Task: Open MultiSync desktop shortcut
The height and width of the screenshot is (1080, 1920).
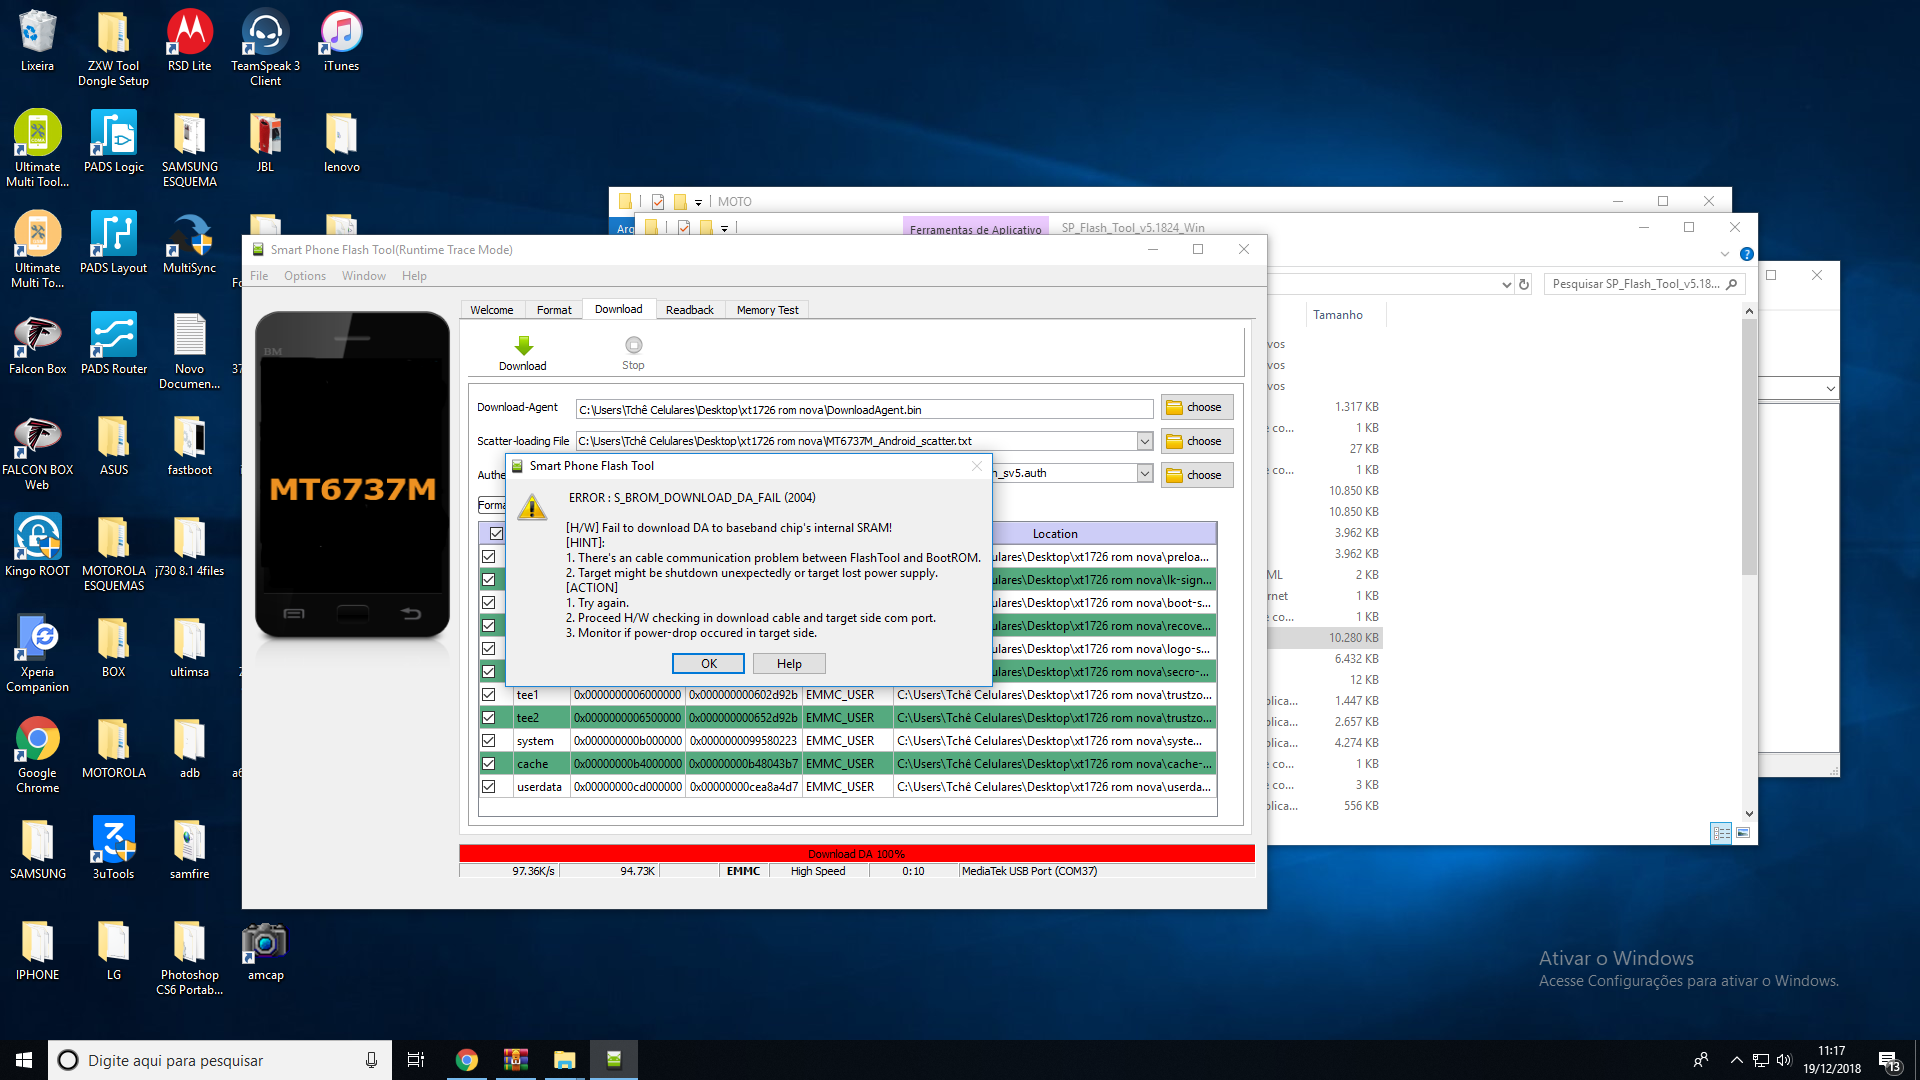Action: tap(189, 243)
